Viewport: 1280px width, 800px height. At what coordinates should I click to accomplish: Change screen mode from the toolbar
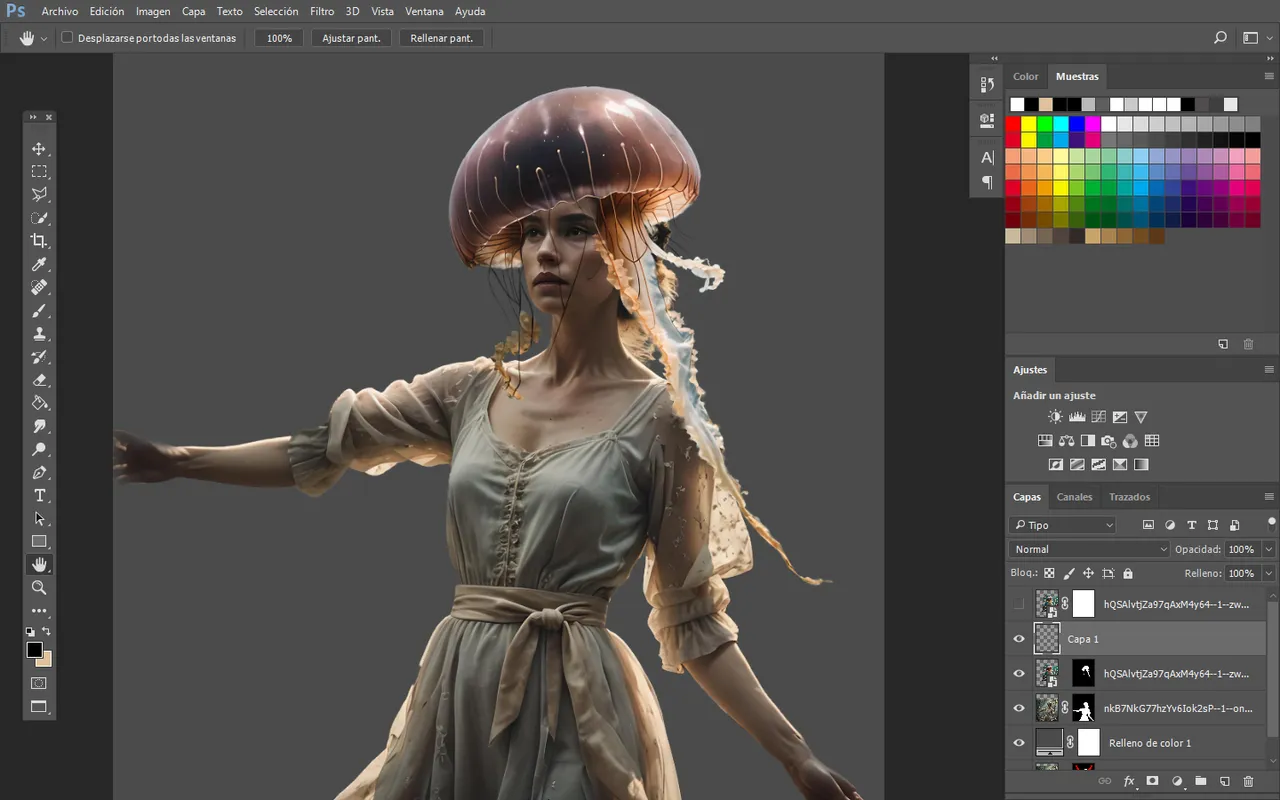pyautogui.click(x=39, y=707)
